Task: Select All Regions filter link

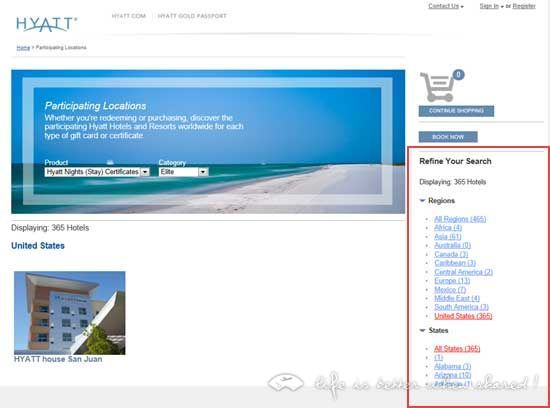Action: pos(460,219)
